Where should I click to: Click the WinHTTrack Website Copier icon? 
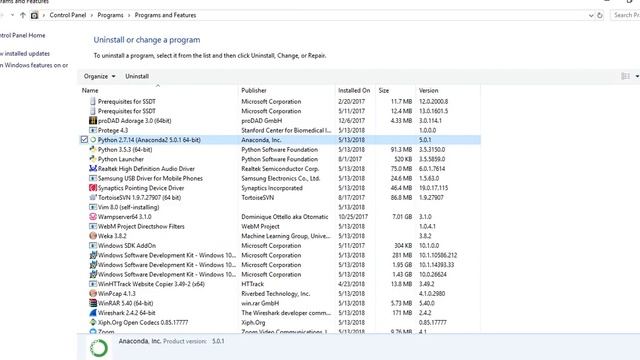pos(93,284)
